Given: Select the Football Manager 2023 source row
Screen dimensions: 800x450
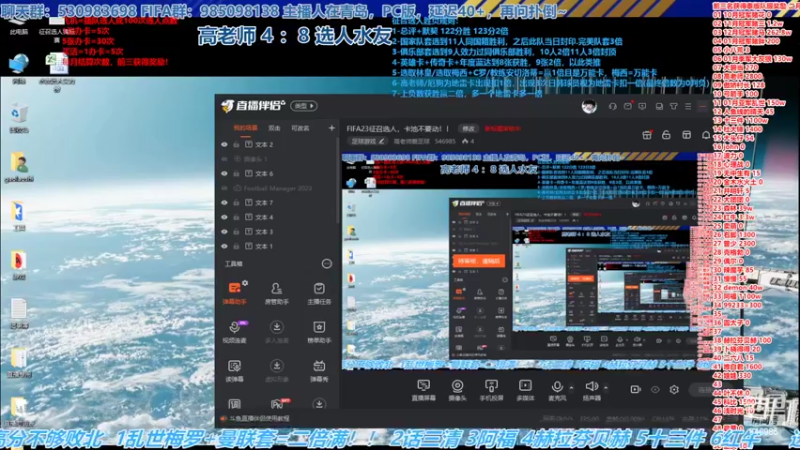Looking at the screenshot, I should [278, 188].
